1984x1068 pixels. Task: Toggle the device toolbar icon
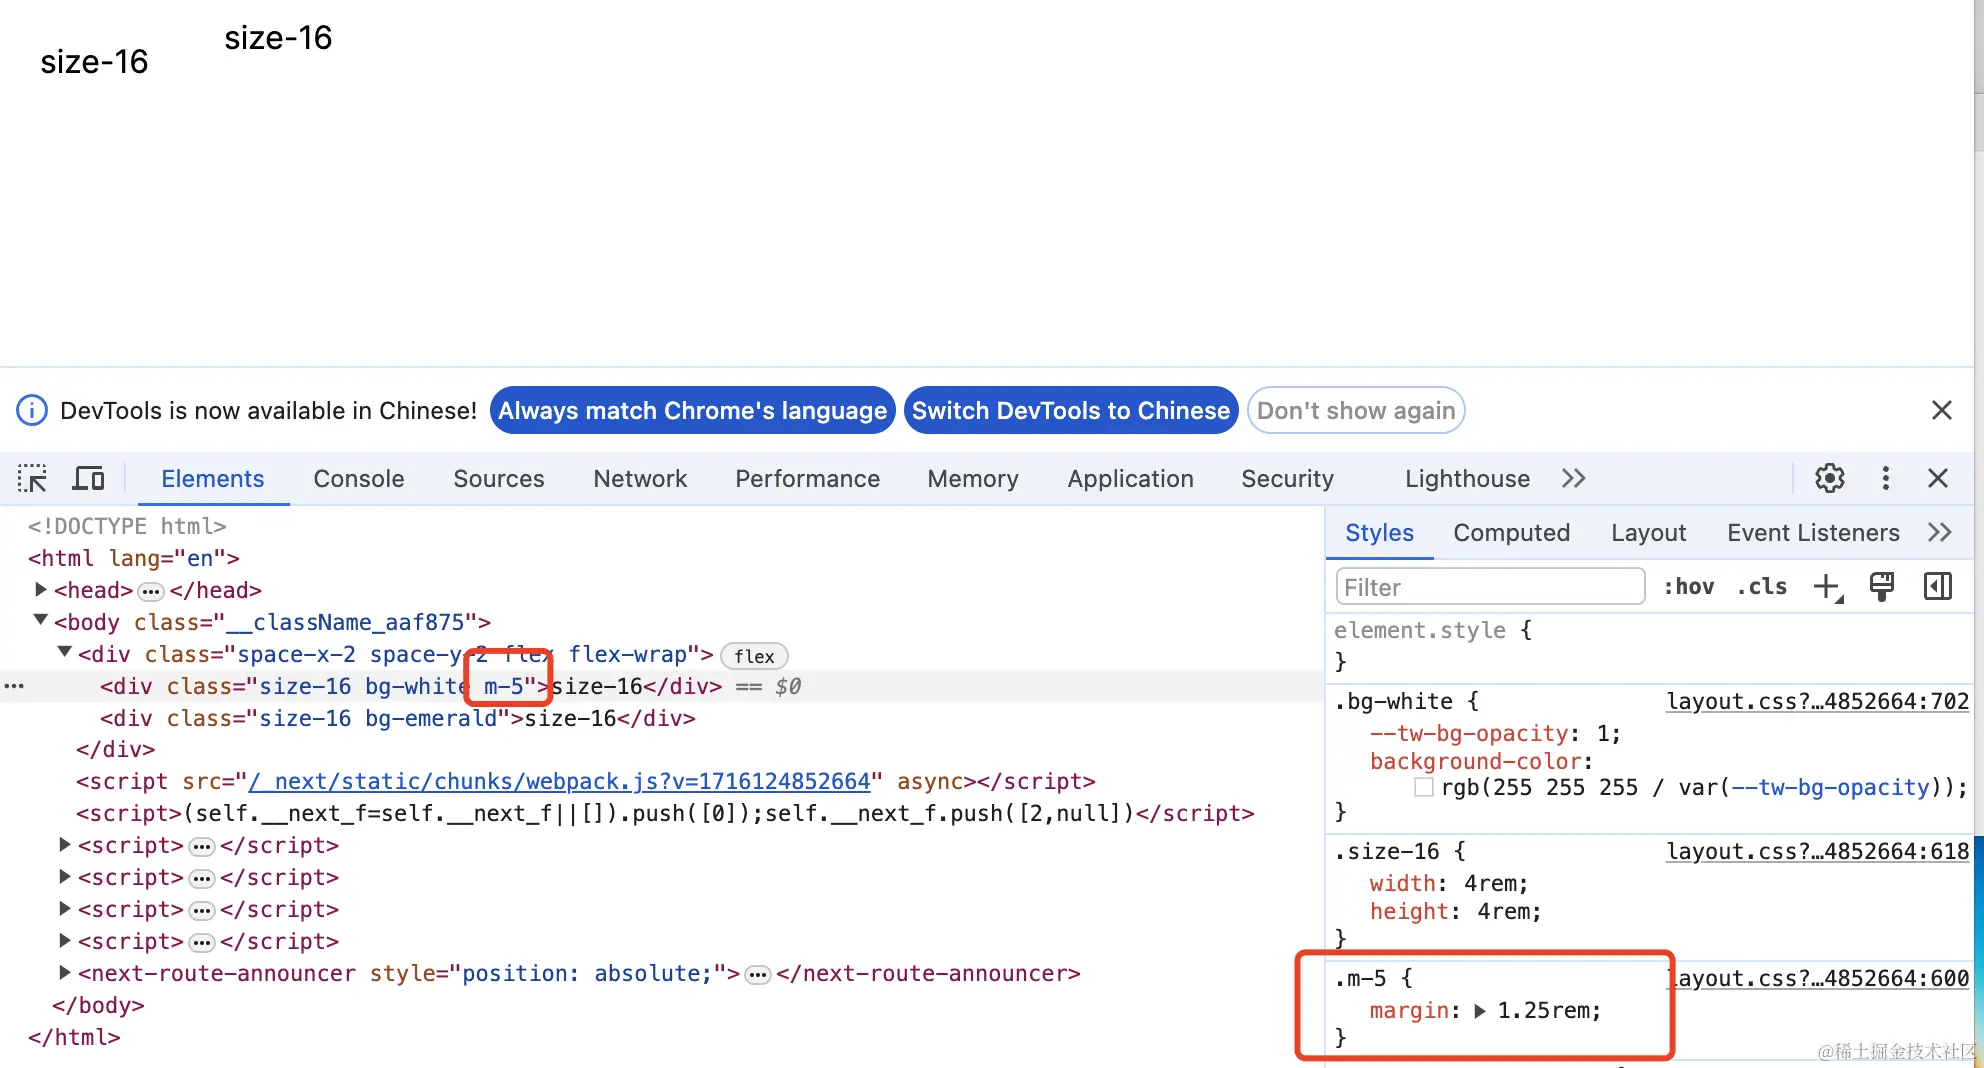pos(88,479)
